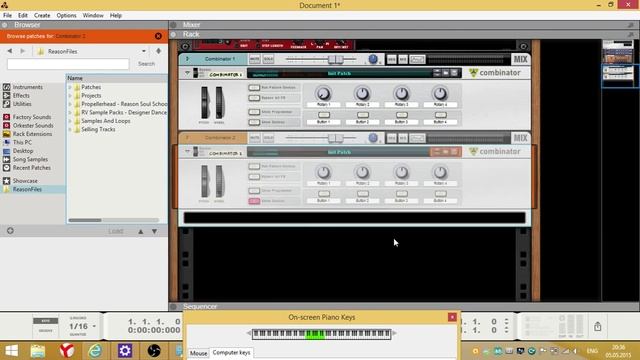
Task: Toggle Show Programmer on Combinator 1
Action: pos(254,112)
